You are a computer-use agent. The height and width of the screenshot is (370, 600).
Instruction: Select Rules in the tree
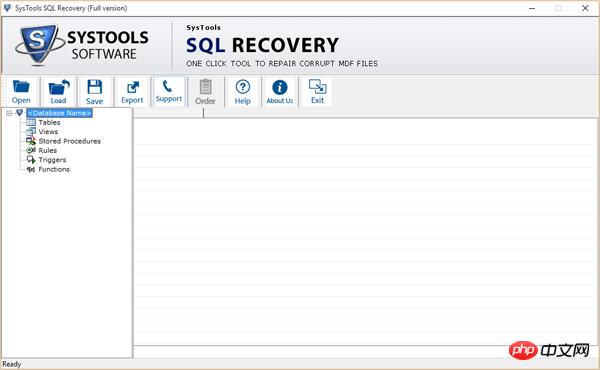pyautogui.click(x=47, y=150)
